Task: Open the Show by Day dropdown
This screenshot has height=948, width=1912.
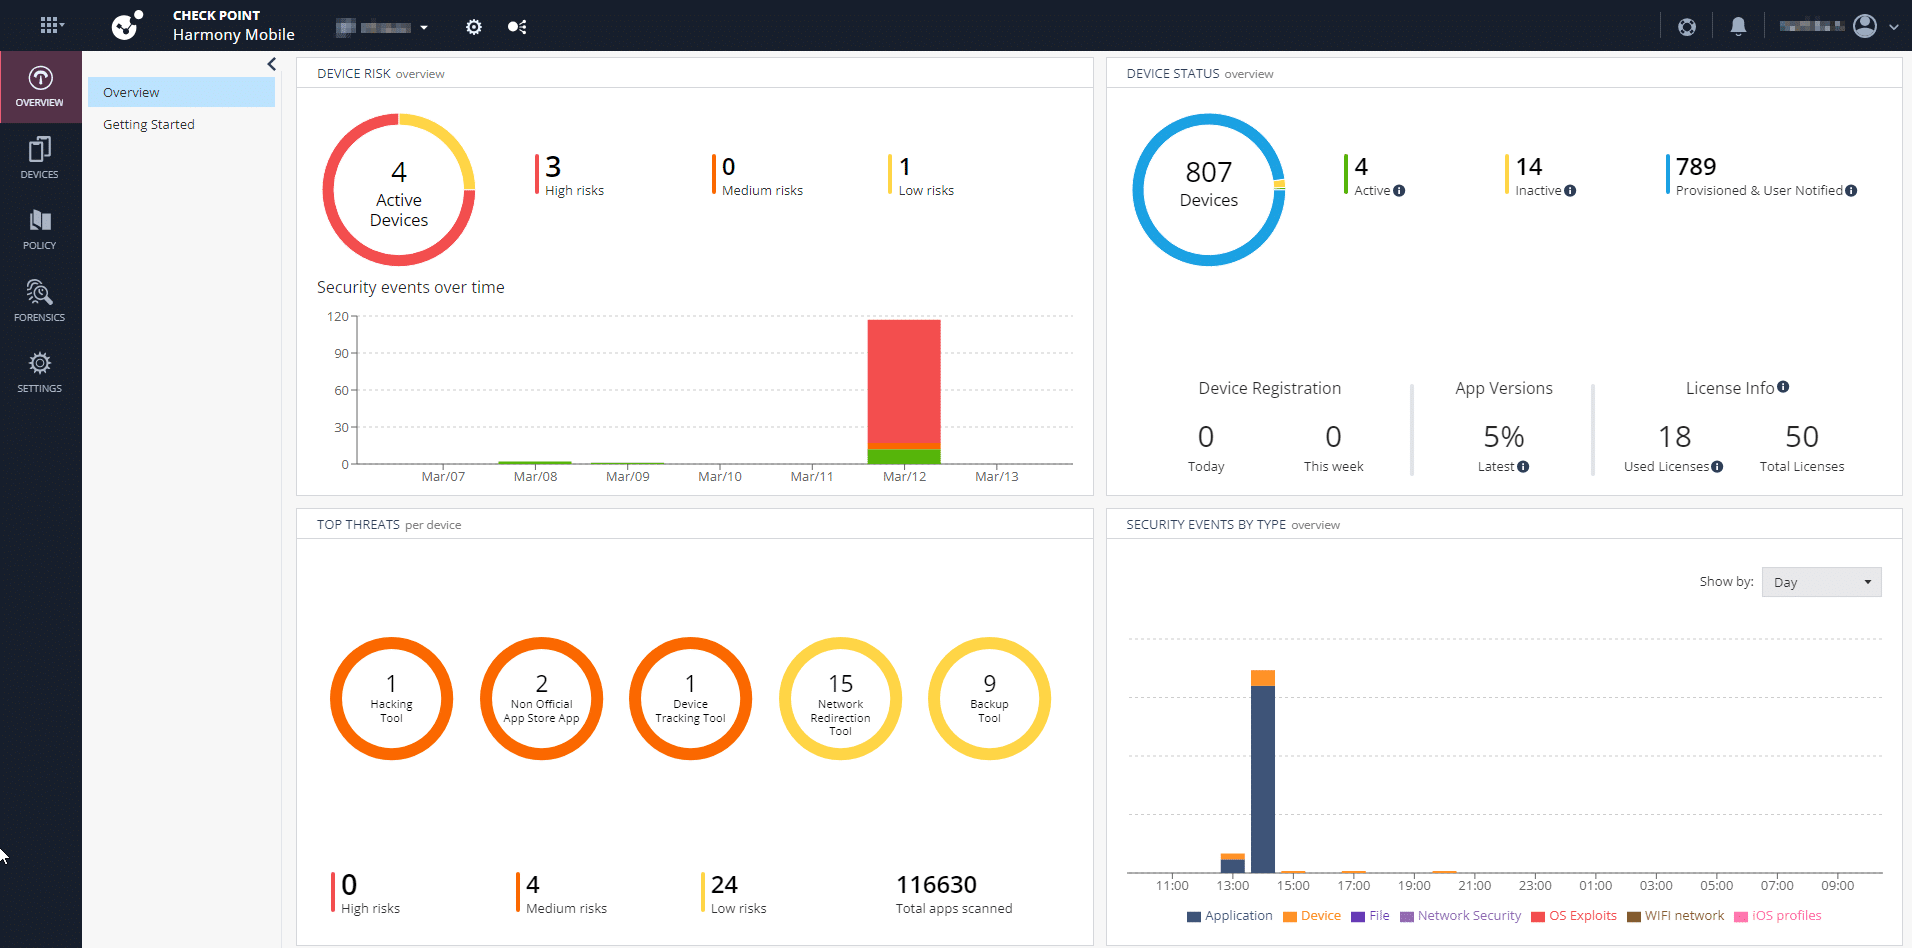Action: pos(1821,582)
